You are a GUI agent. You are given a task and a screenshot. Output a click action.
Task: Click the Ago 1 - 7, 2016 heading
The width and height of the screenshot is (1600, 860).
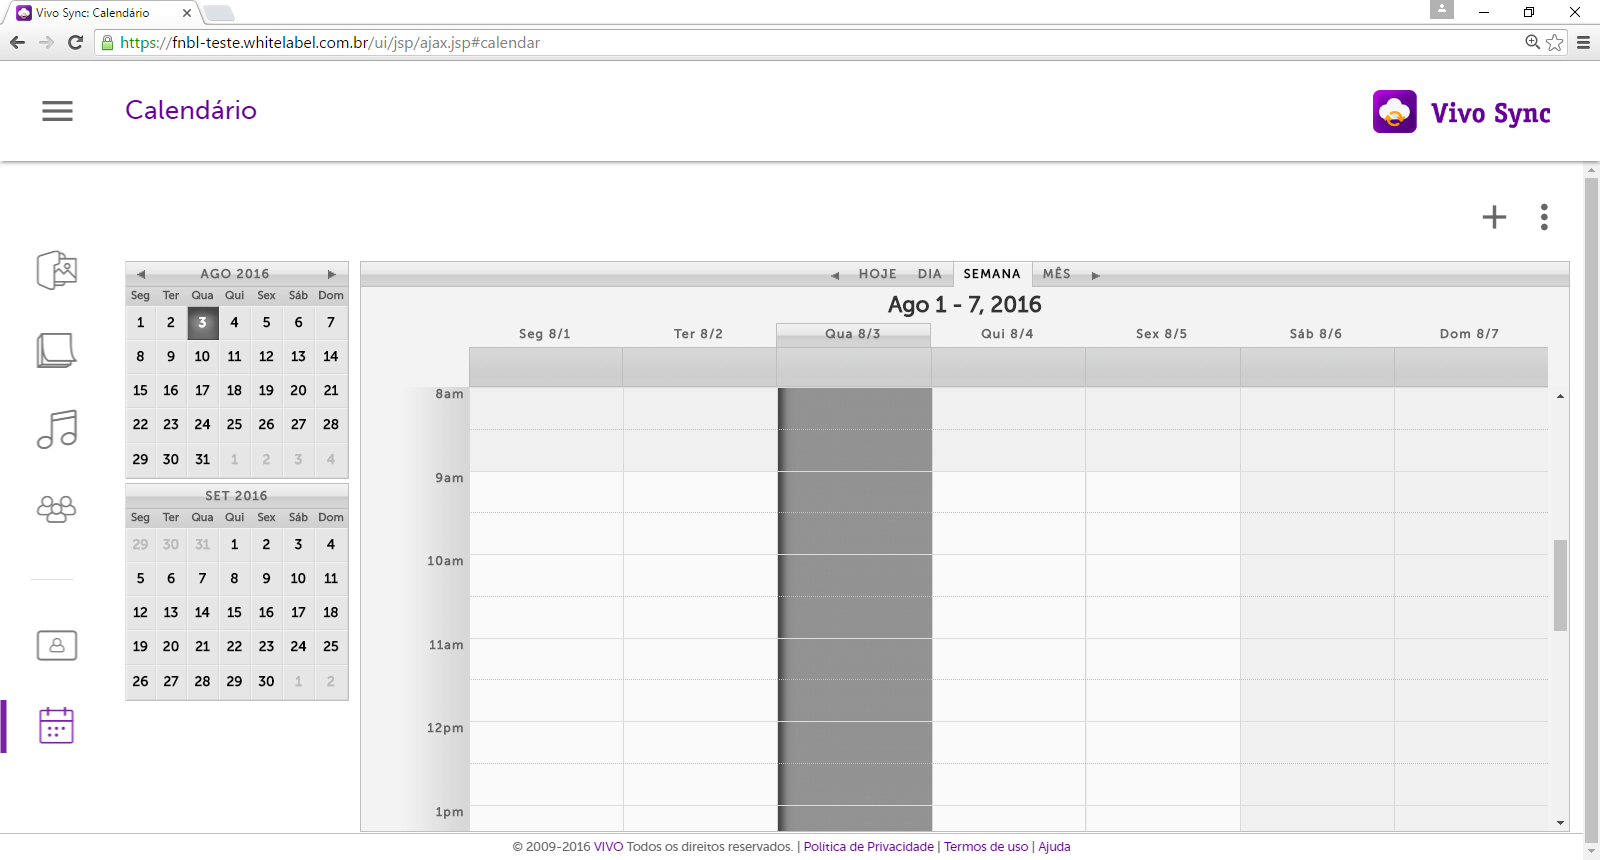(965, 305)
